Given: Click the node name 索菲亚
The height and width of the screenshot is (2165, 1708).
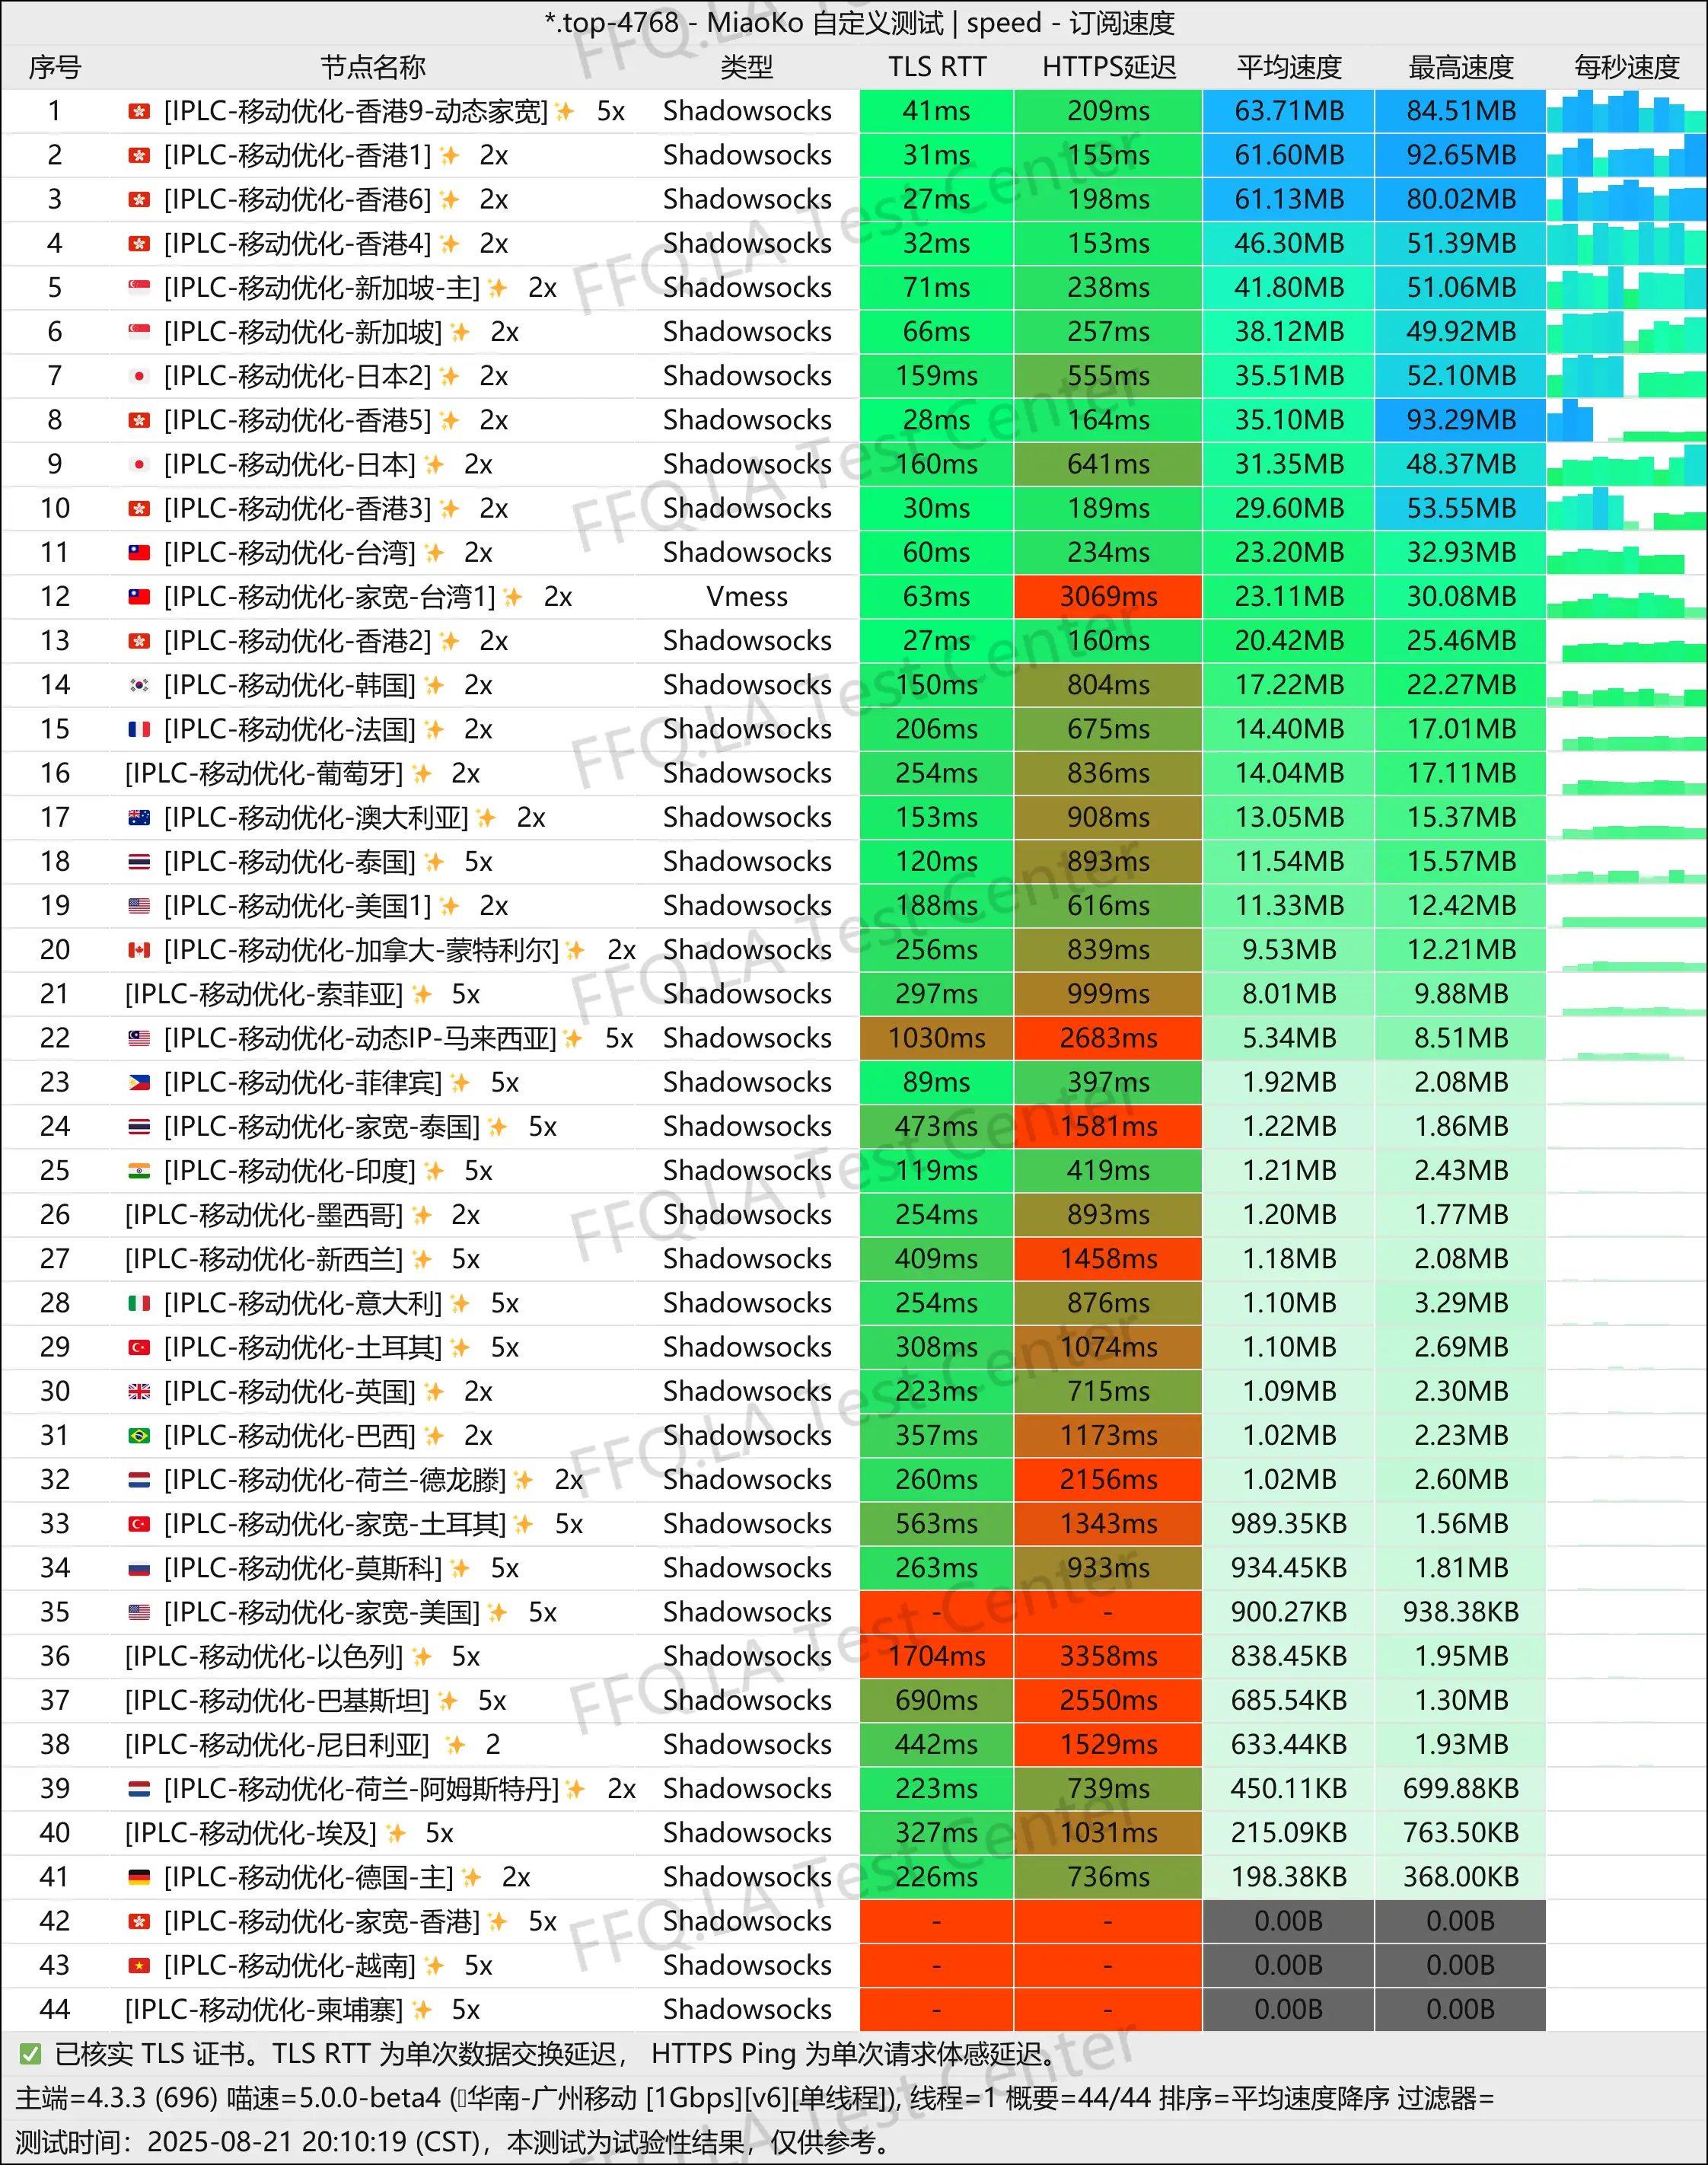Looking at the screenshot, I should coord(264,994).
